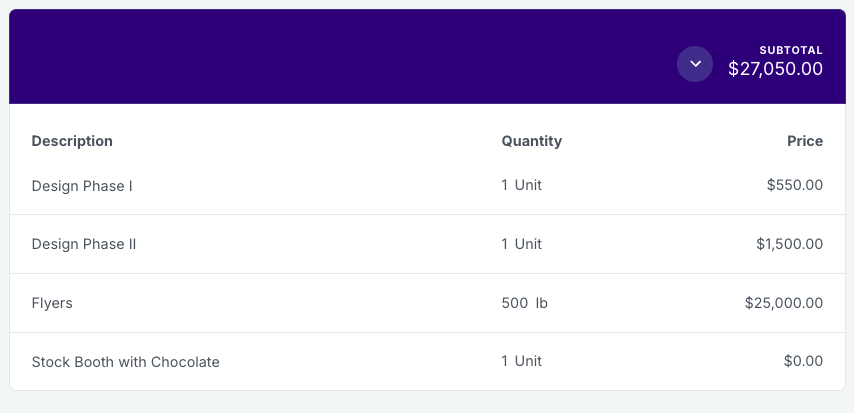The height and width of the screenshot is (413, 854).
Task: Select the Description column header
Action: [72, 141]
